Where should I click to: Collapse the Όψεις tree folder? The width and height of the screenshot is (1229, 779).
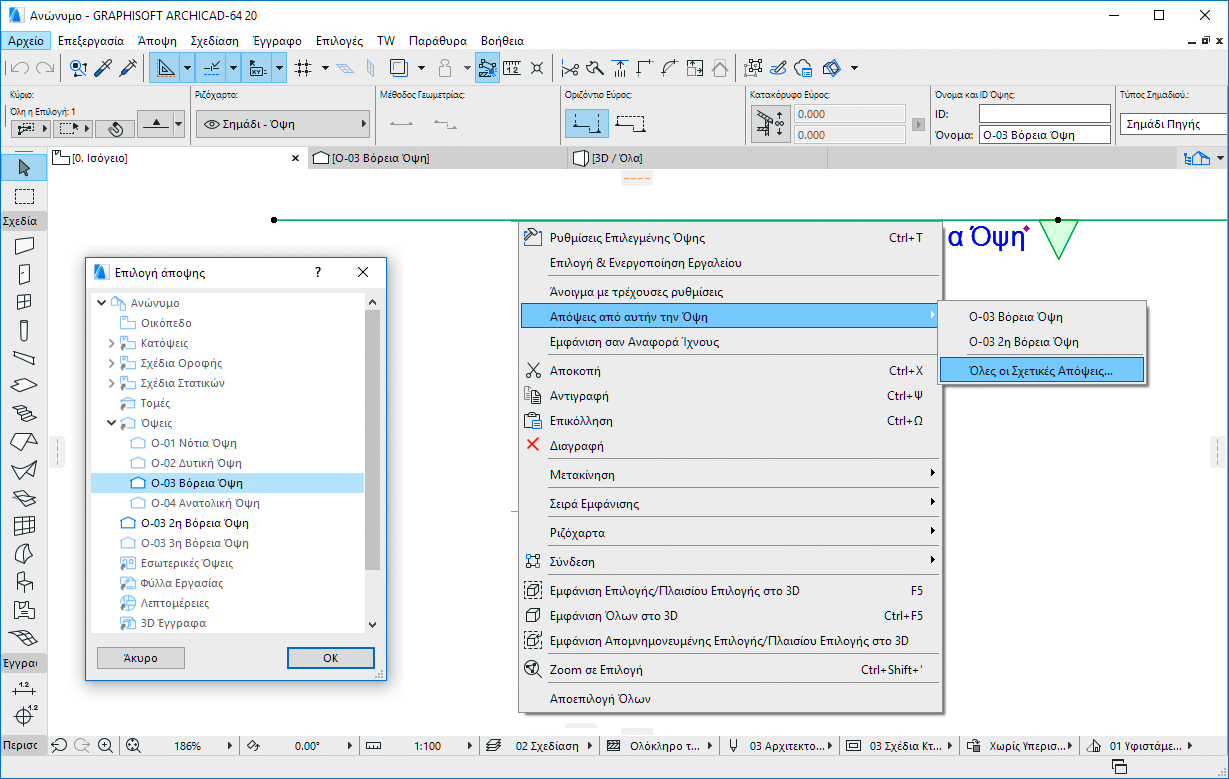[111, 423]
